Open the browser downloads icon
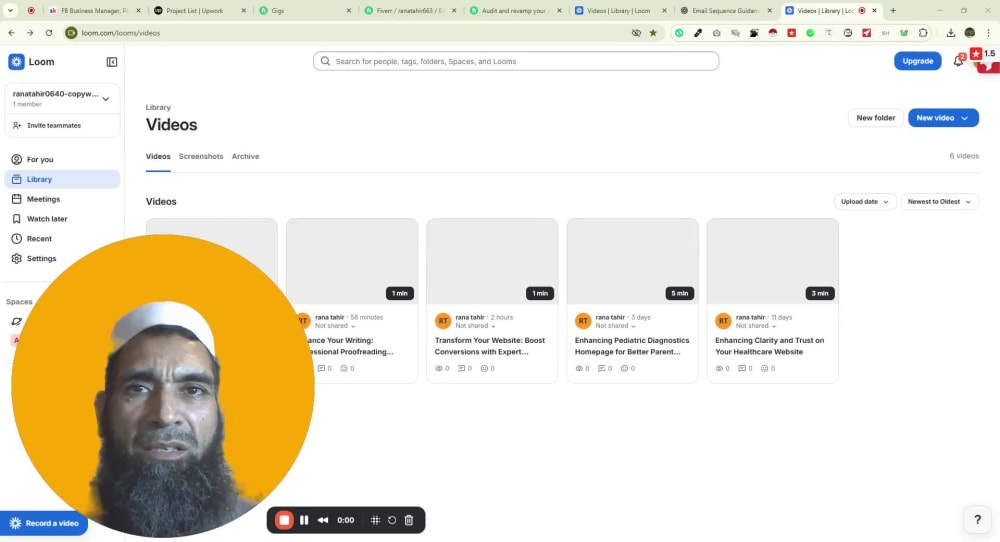1000x542 pixels. [x=950, y=33]
